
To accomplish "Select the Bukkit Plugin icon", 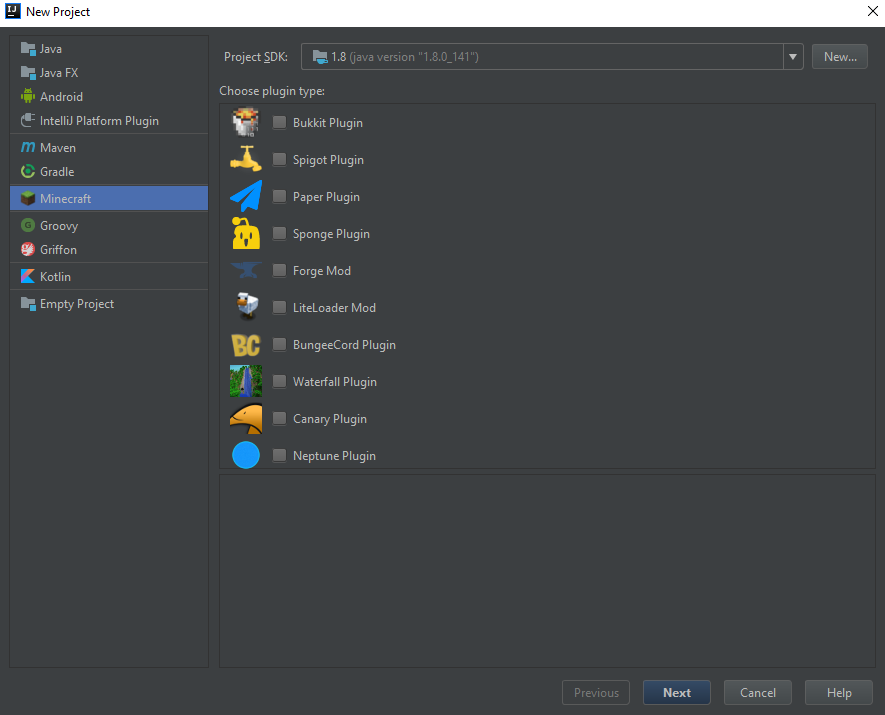I will coord(245,122).
